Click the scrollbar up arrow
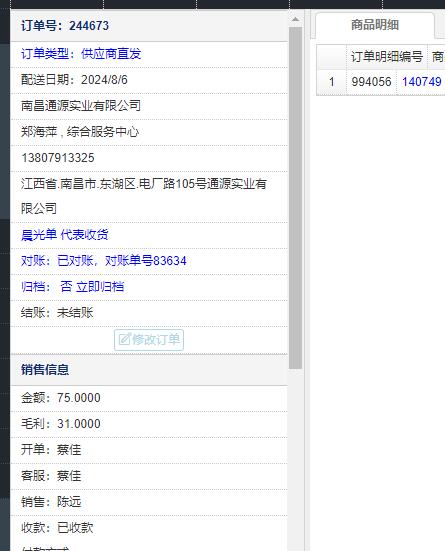Image resolution: width=445 pixels, height=551 pixels. [x=295, y=20]
